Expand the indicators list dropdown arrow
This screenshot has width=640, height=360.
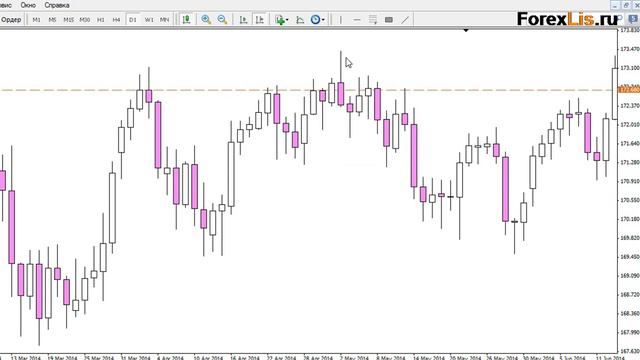tap(287, 20)
